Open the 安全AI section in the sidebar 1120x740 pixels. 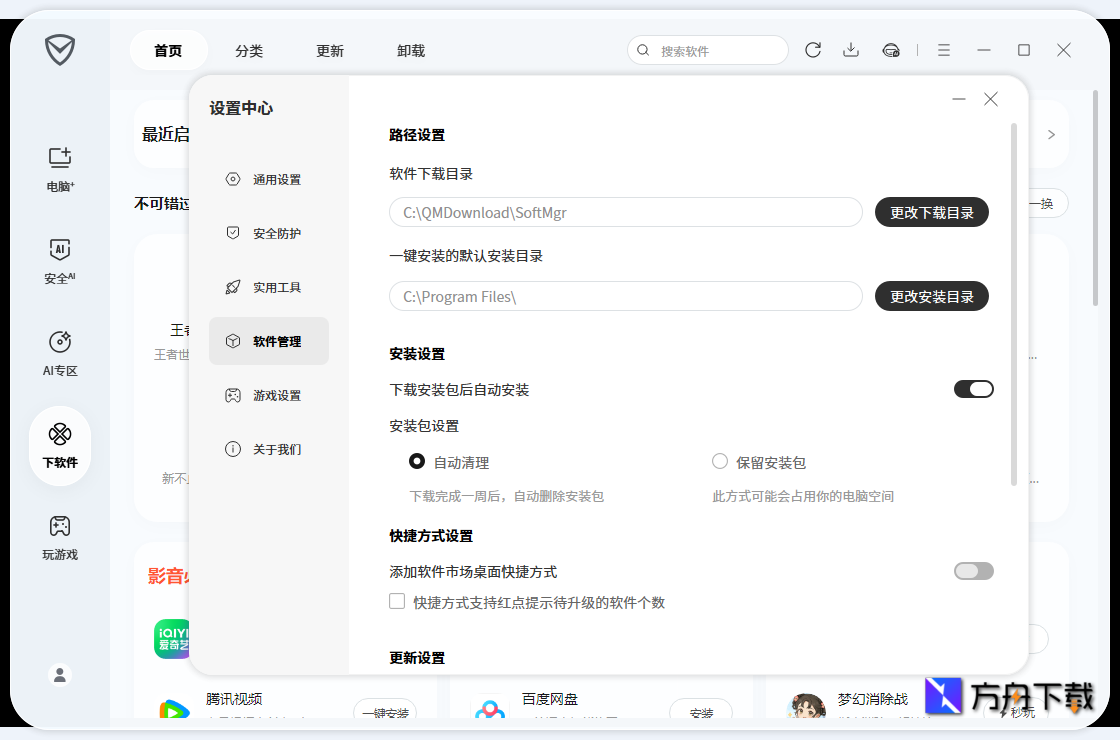[59, 260]
